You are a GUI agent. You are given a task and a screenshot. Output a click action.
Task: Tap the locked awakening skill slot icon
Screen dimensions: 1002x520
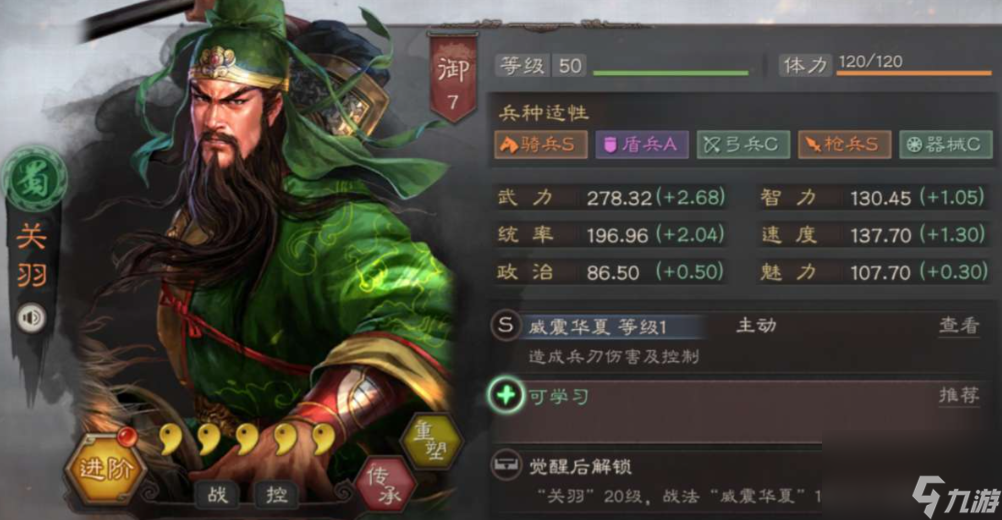point(505,465)
